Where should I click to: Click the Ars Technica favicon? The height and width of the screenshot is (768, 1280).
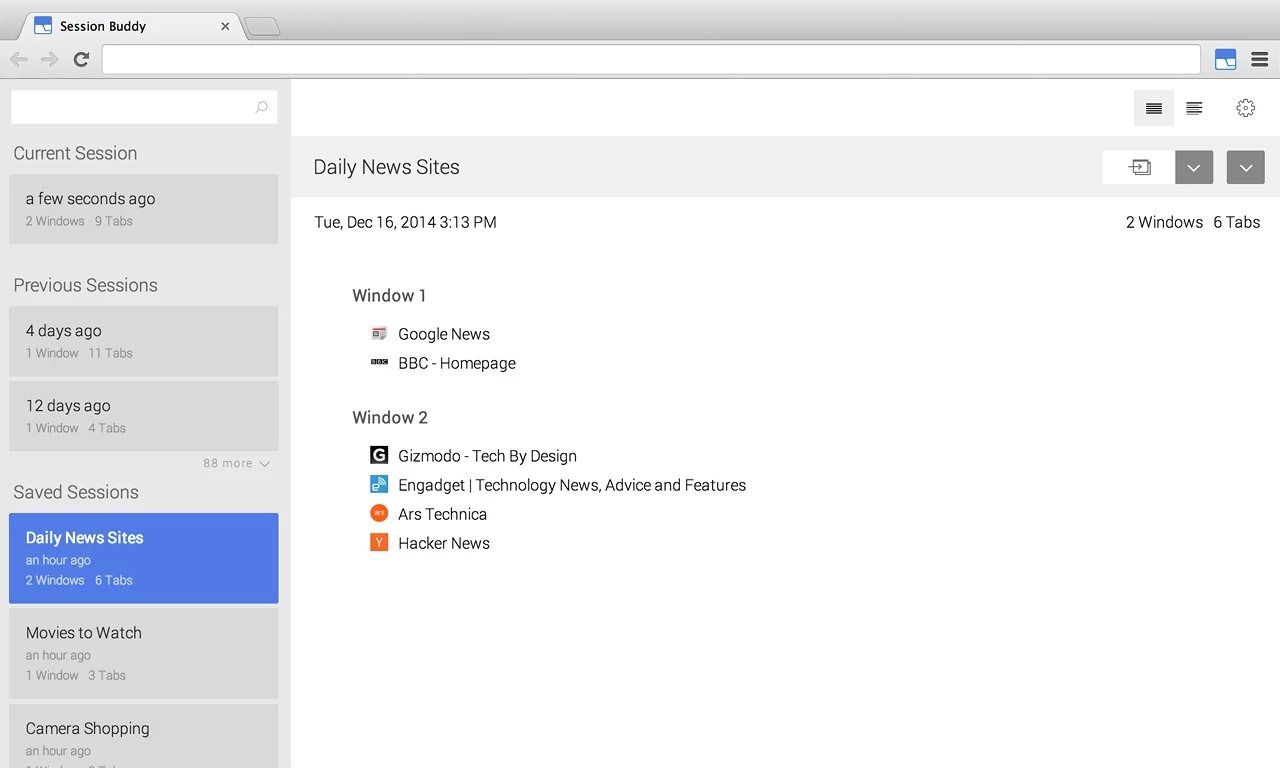click(379, 513)
